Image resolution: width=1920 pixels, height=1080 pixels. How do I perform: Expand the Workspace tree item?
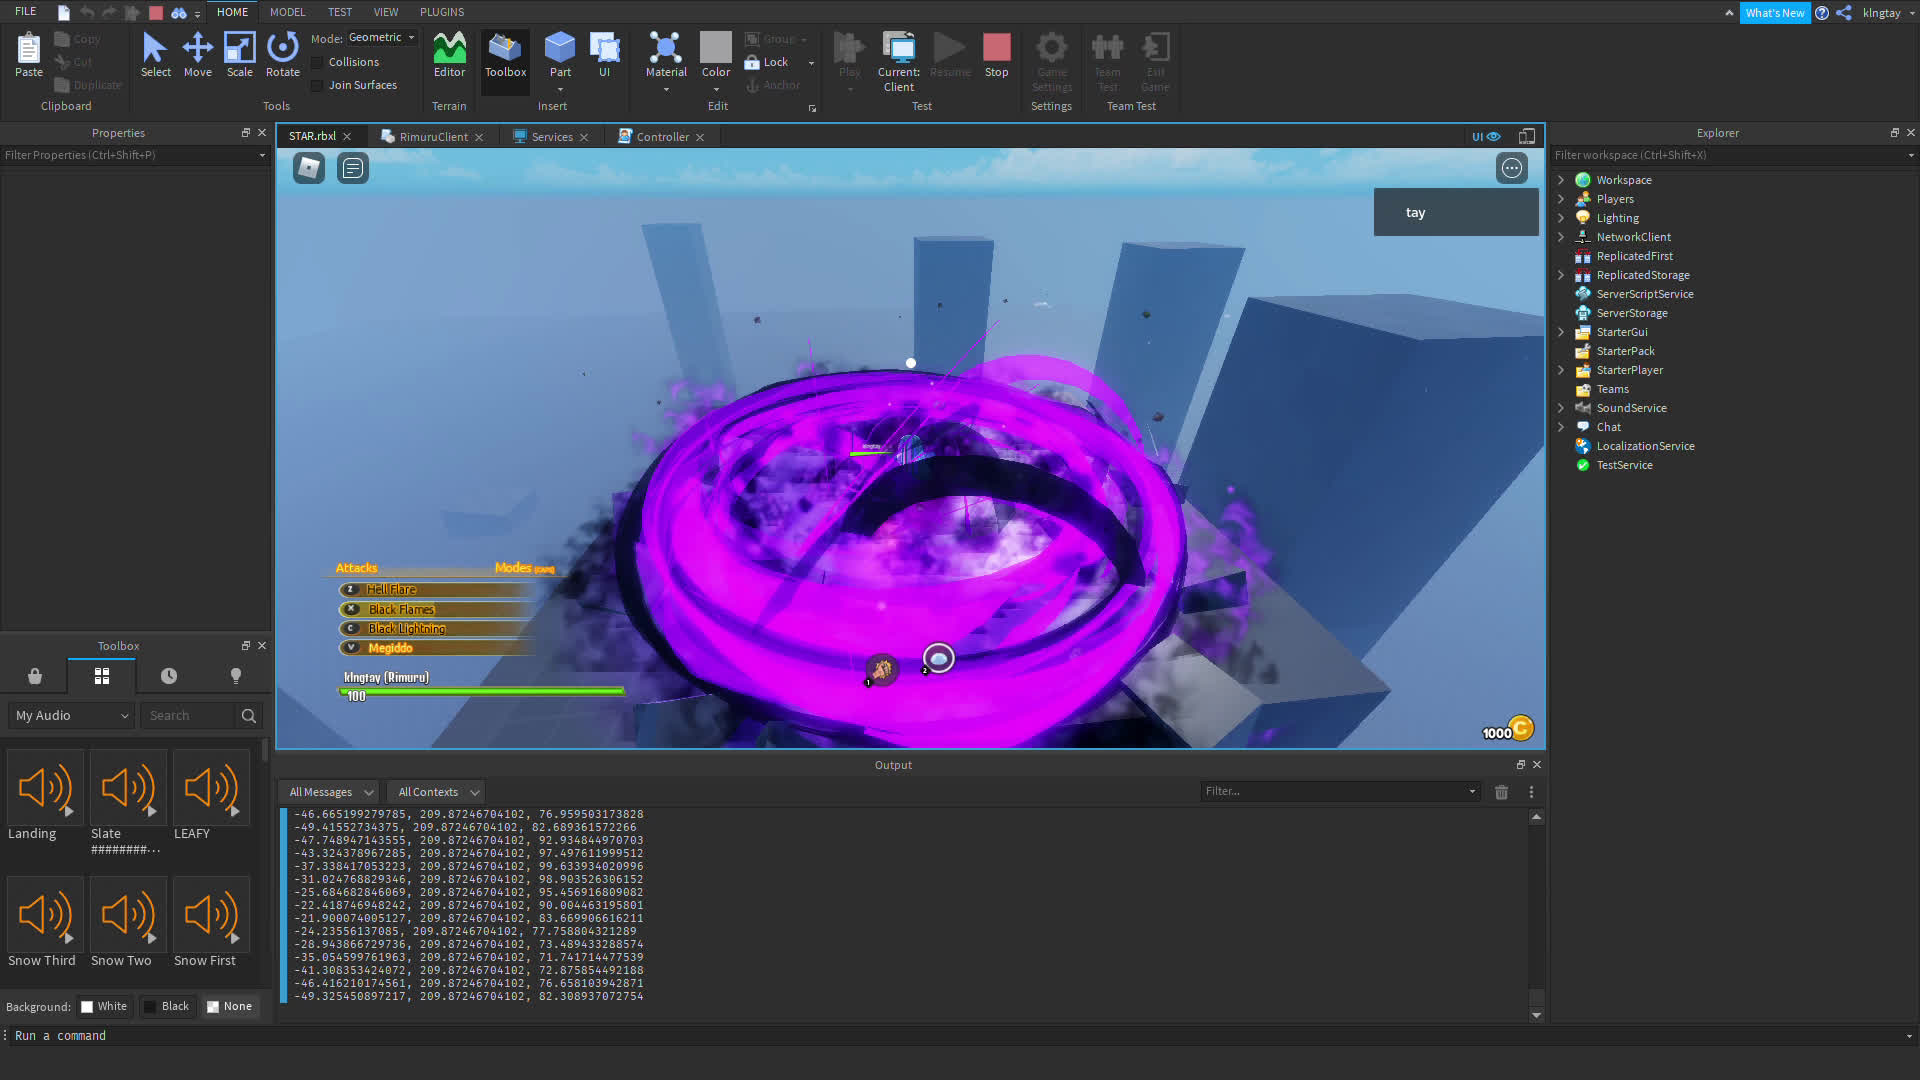pos(1561,180)
